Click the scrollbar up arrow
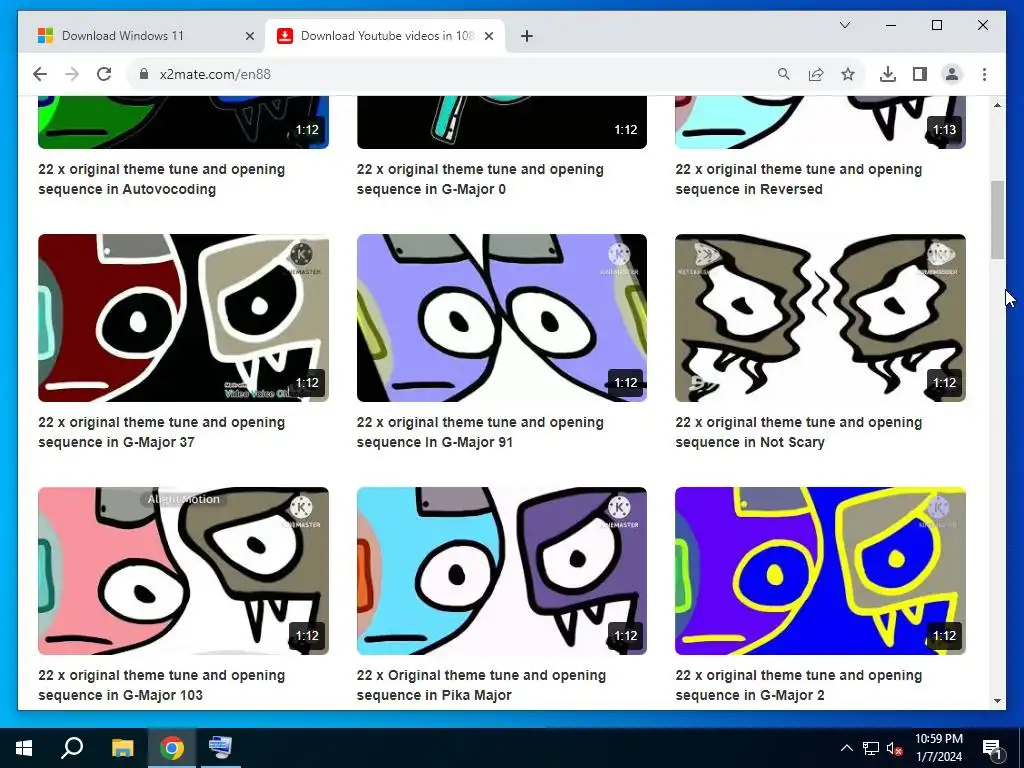 click(x=997, y=104)
